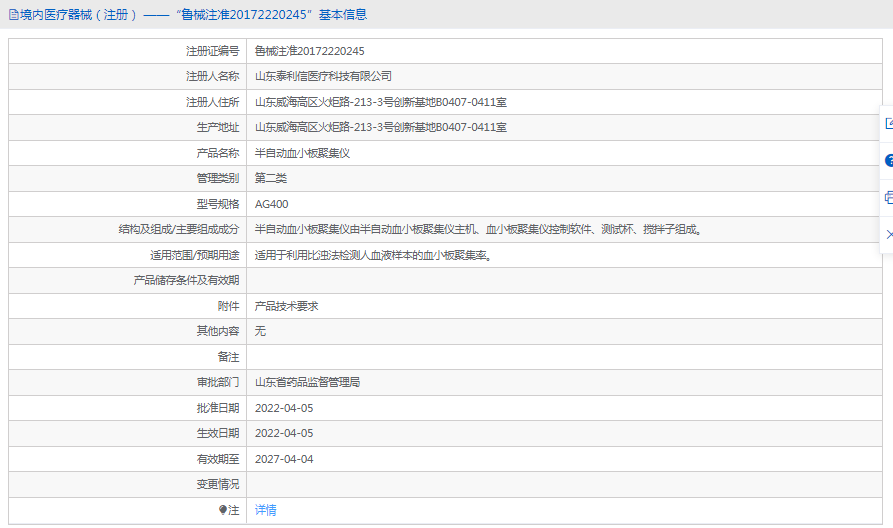The height and width of the screenshot is (528, 893).
Task: Click the 有效期至 label
Action: coord(218,459)
